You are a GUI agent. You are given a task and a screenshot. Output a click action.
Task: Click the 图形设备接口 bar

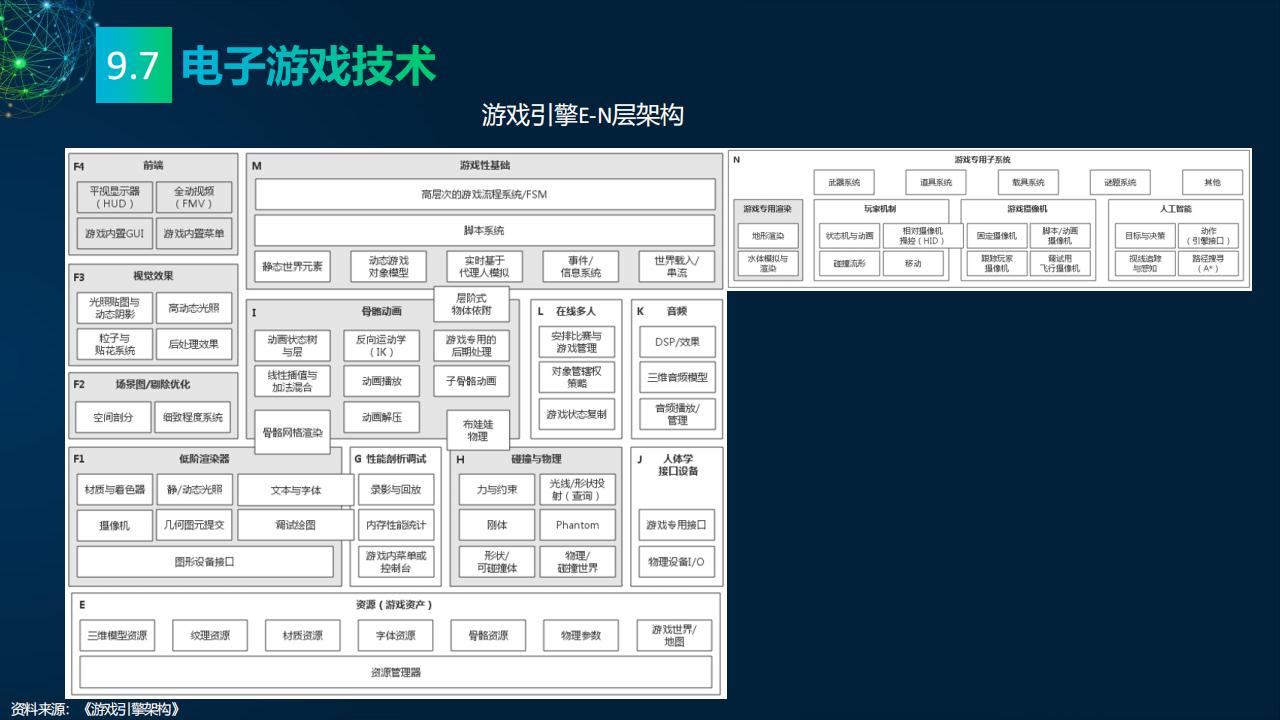click(205, 562)
